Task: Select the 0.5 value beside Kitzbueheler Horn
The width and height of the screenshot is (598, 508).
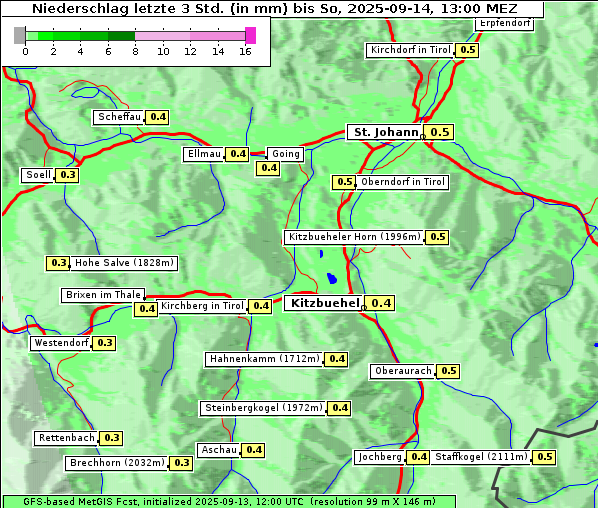Action: pyautogui.click(x=437, y=237)
